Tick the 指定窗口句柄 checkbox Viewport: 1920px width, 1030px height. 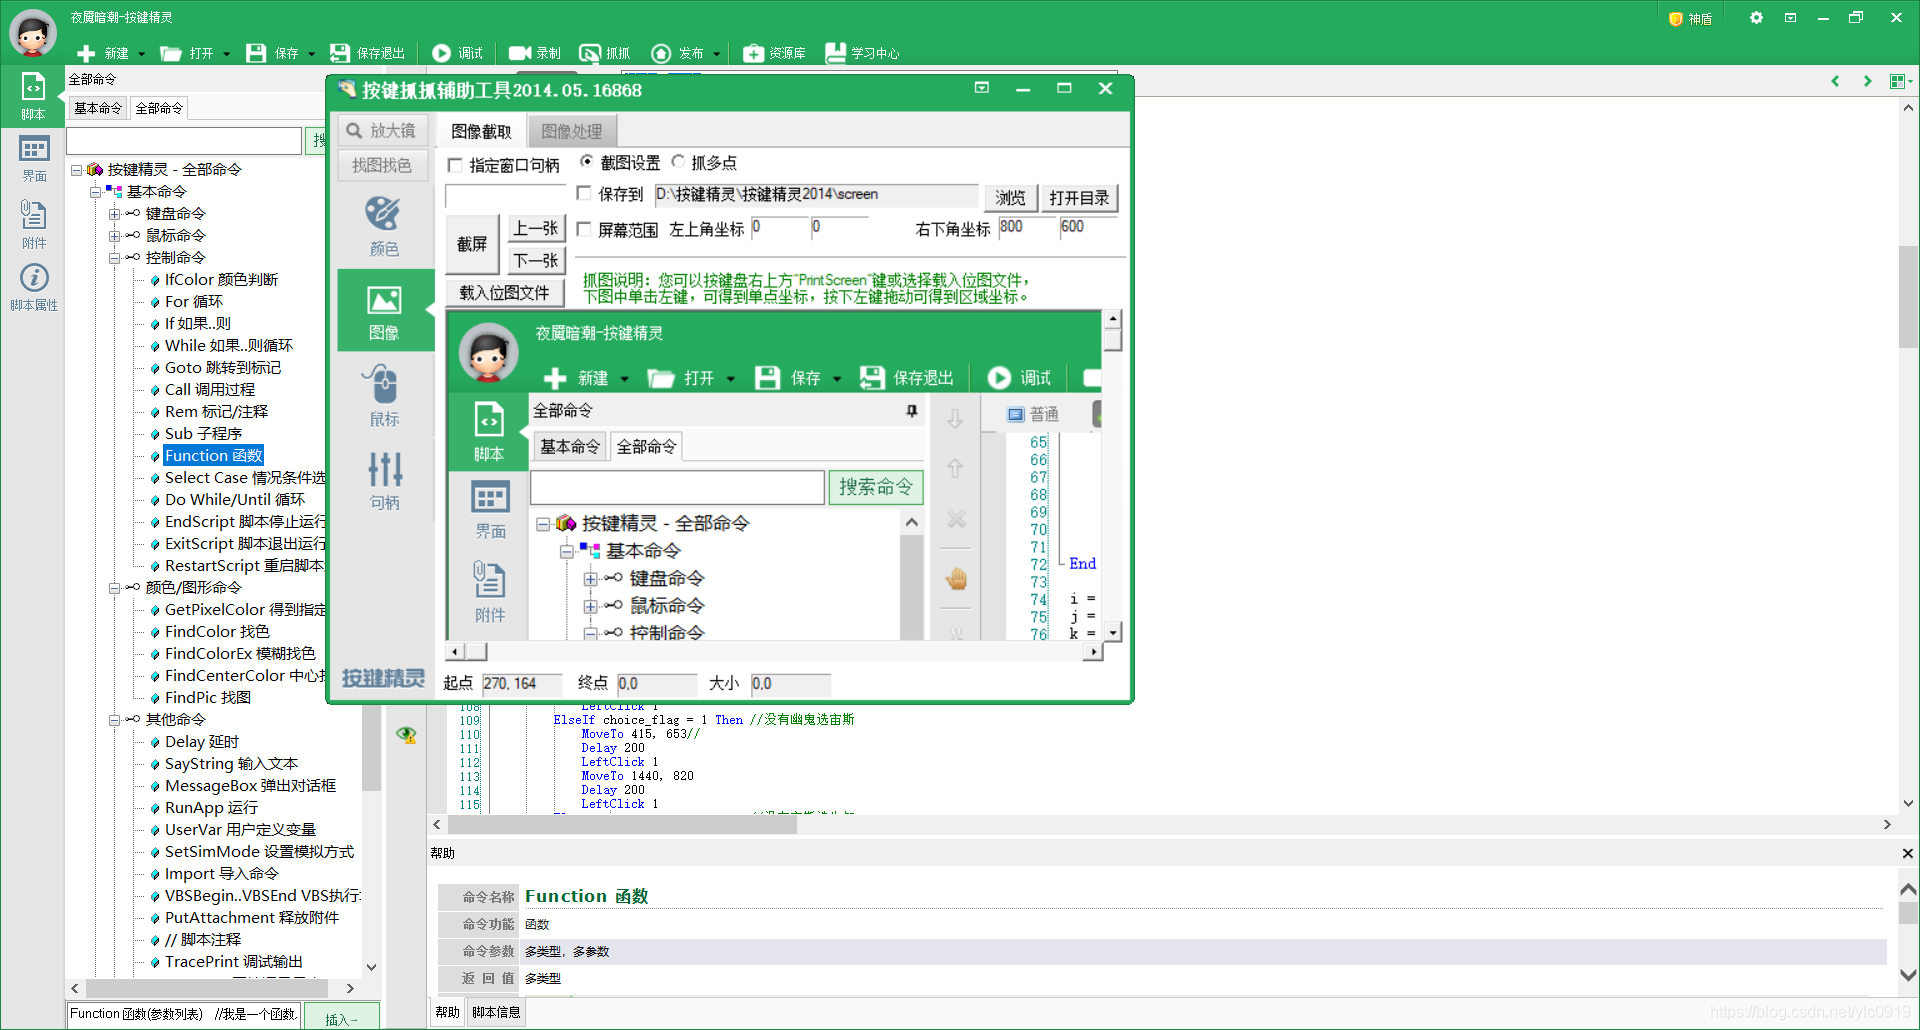click(x=455, y=165)
